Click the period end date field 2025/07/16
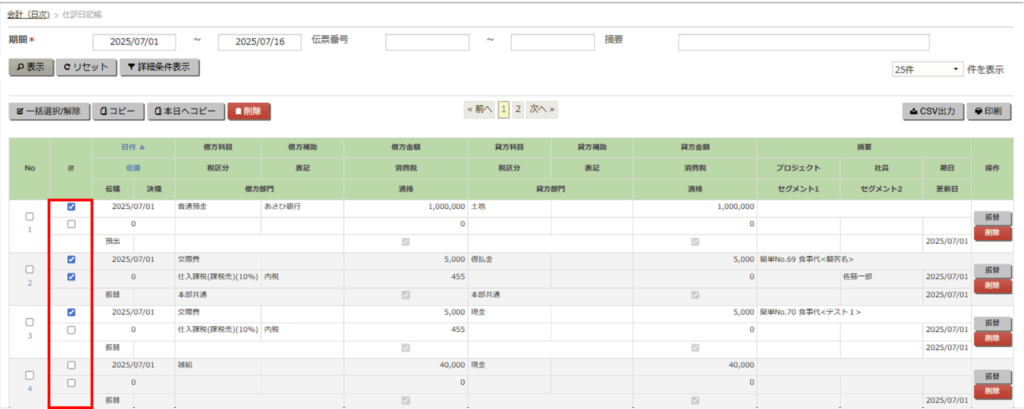The image size is (1024, 409). coord(259,42)
